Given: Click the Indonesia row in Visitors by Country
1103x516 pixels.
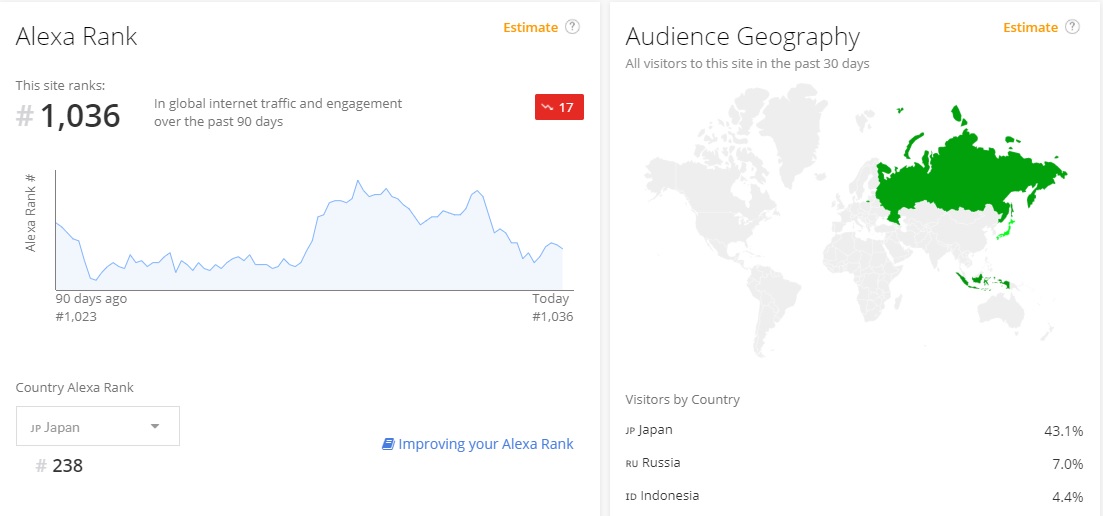Looking at the screenshot, I should click(x=854, y=496).
